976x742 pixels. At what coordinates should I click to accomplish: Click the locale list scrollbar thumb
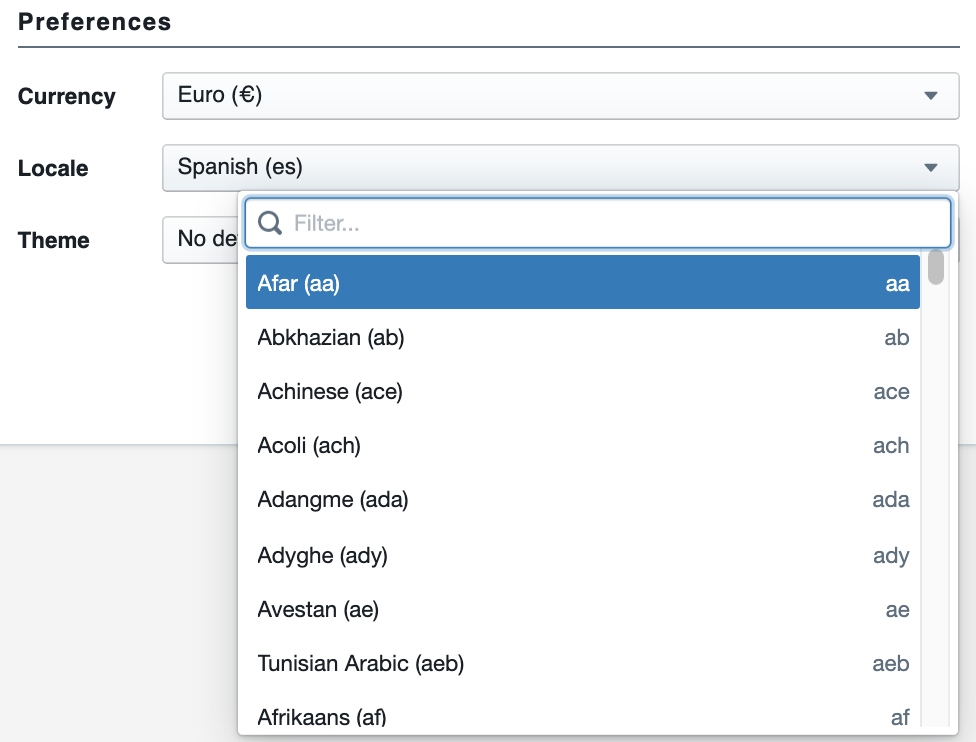click(936, 267)
